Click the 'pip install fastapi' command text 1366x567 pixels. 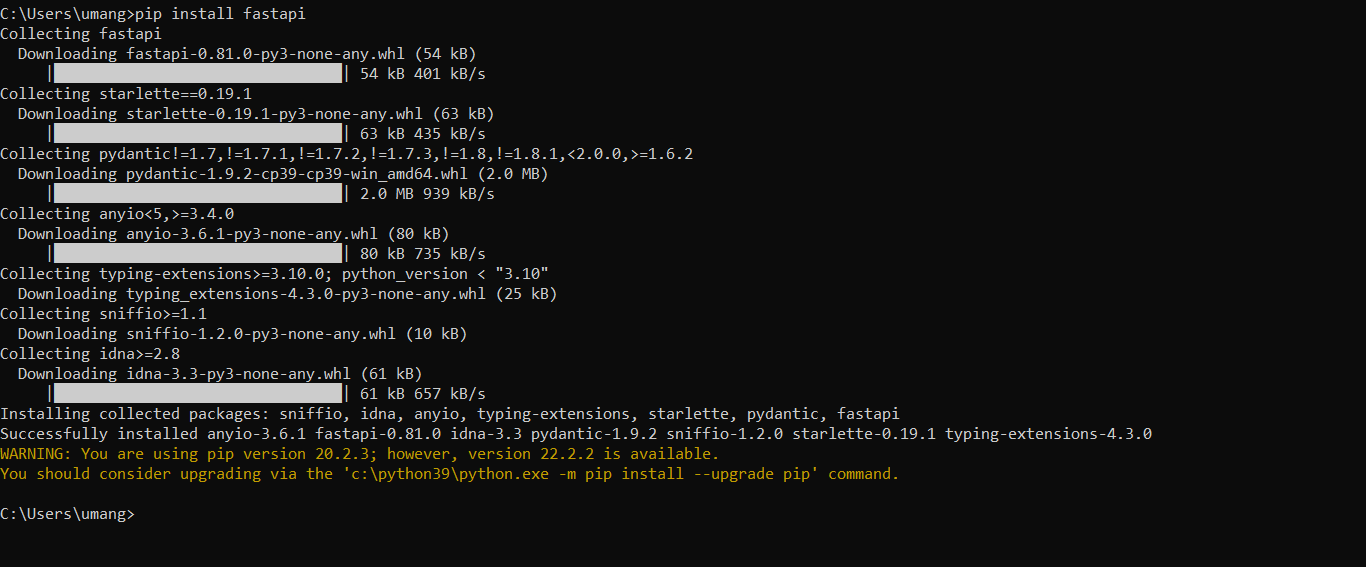pos(220,14)
